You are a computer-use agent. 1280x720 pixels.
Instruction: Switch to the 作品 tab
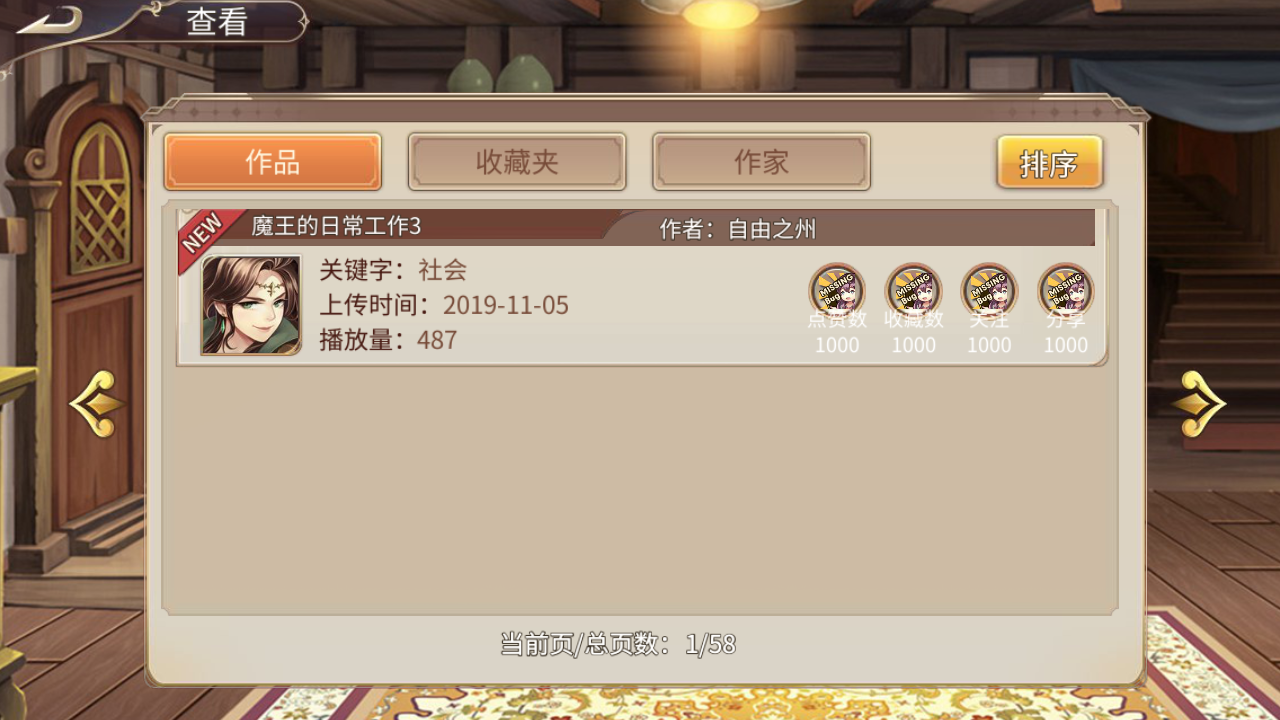click(273, 162)
